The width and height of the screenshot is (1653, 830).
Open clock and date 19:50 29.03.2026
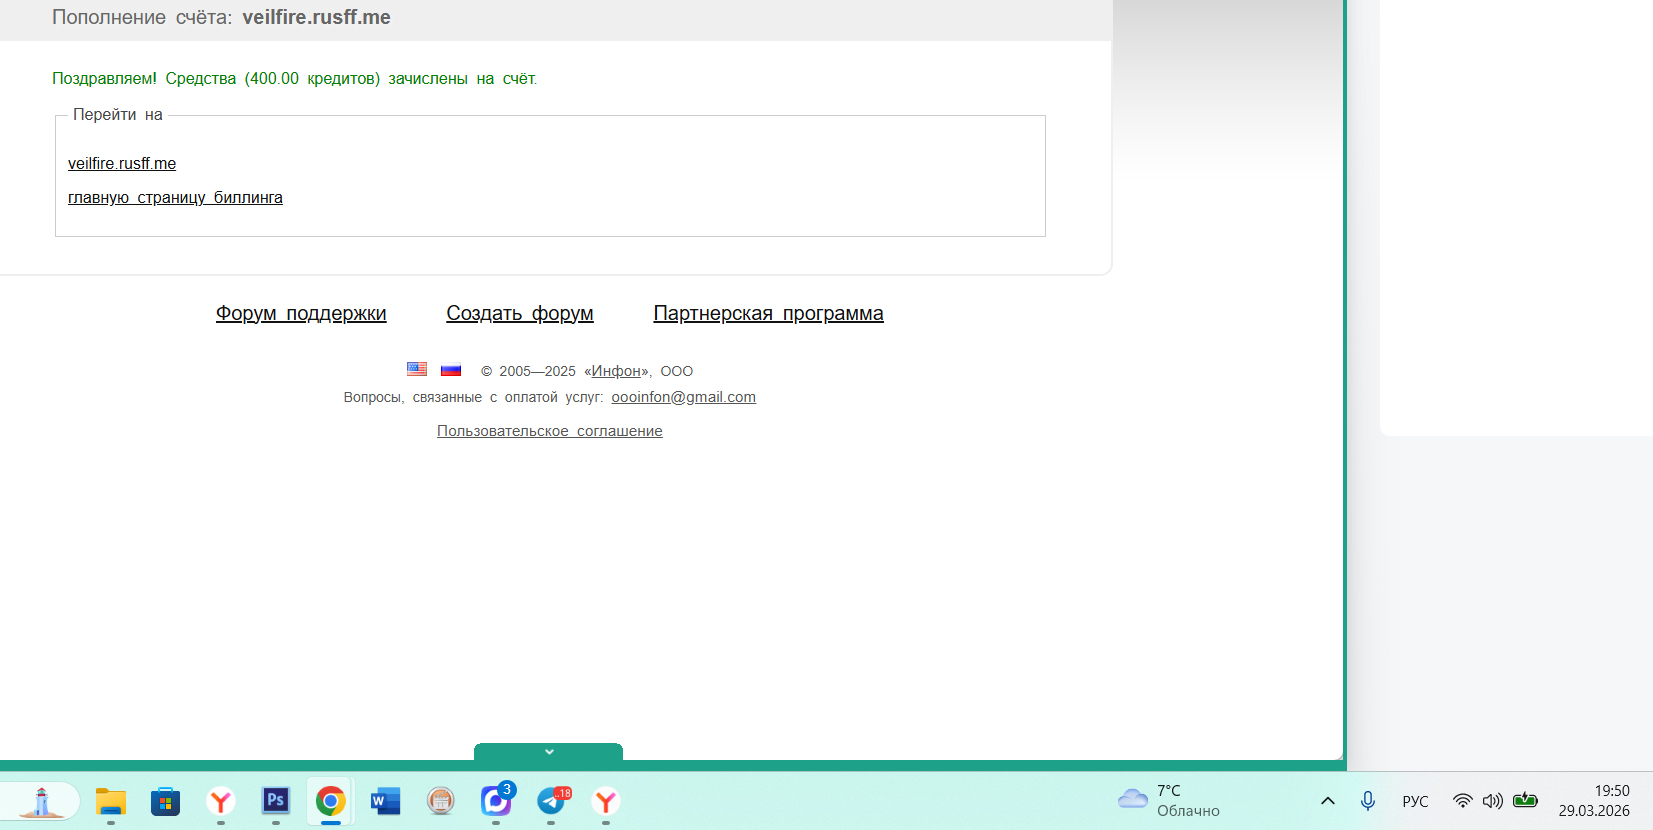tap(1594, 801)
